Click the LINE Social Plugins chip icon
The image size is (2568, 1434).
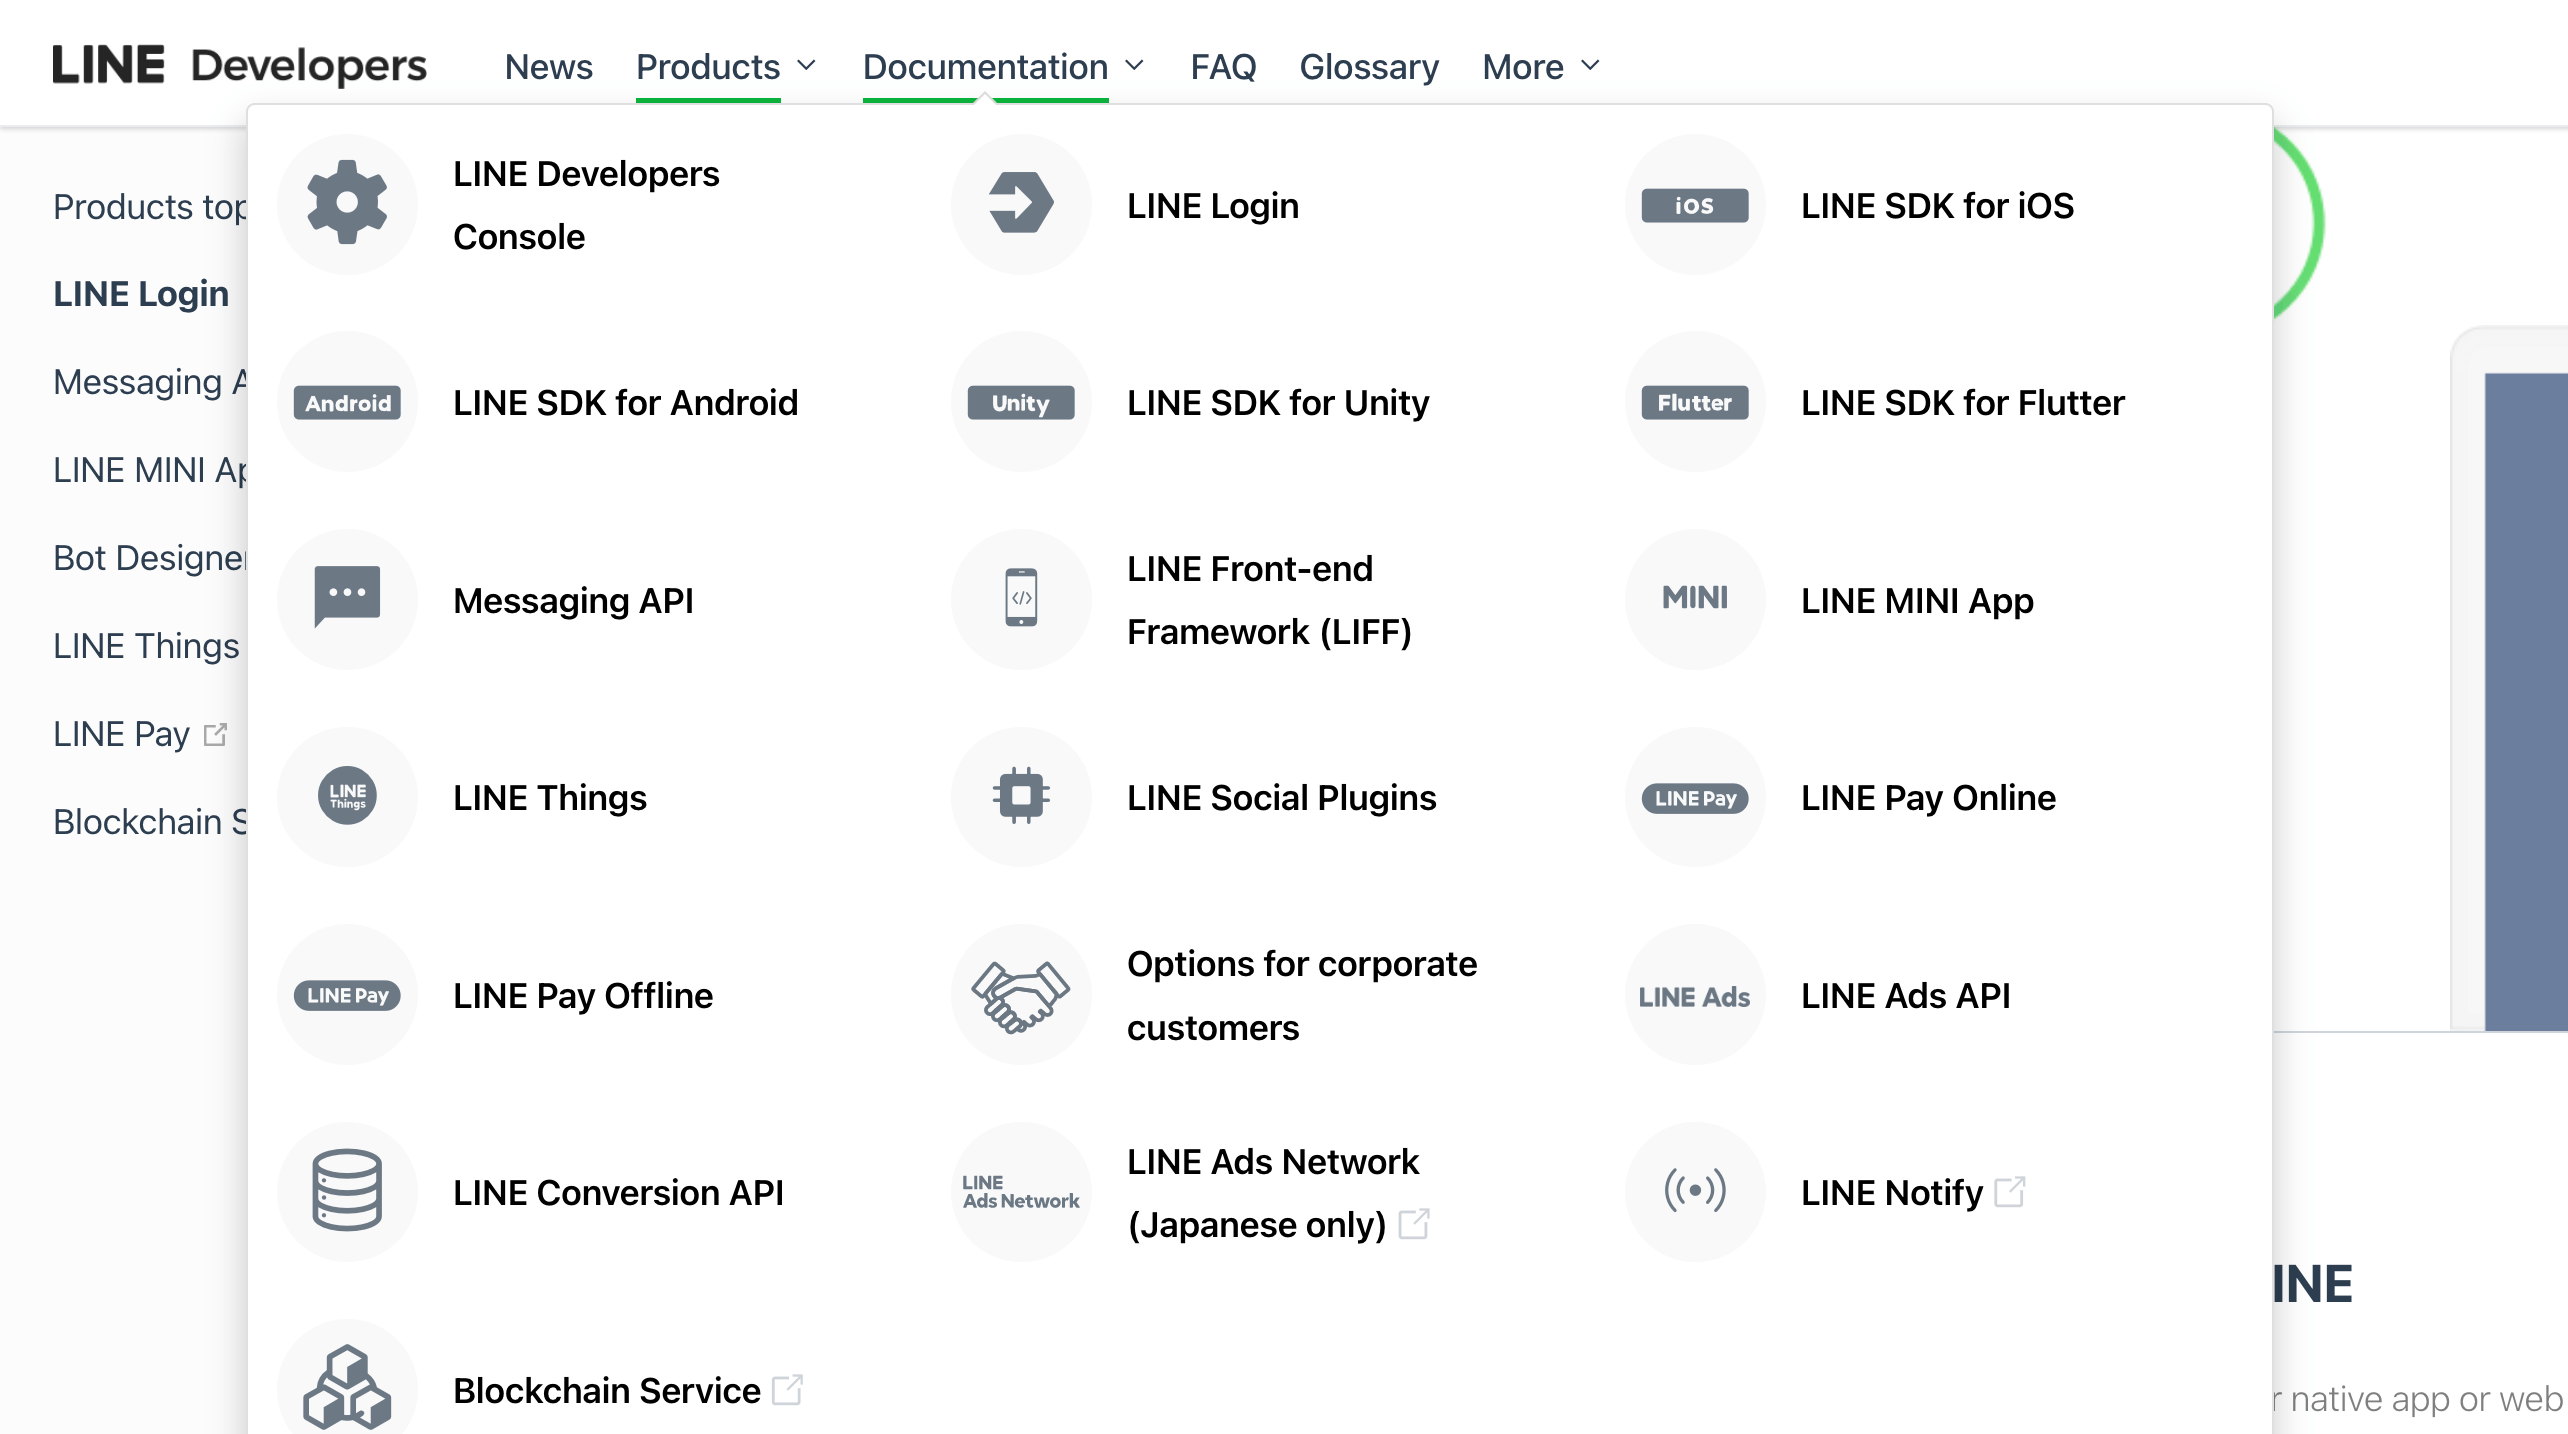point(1020,796)
